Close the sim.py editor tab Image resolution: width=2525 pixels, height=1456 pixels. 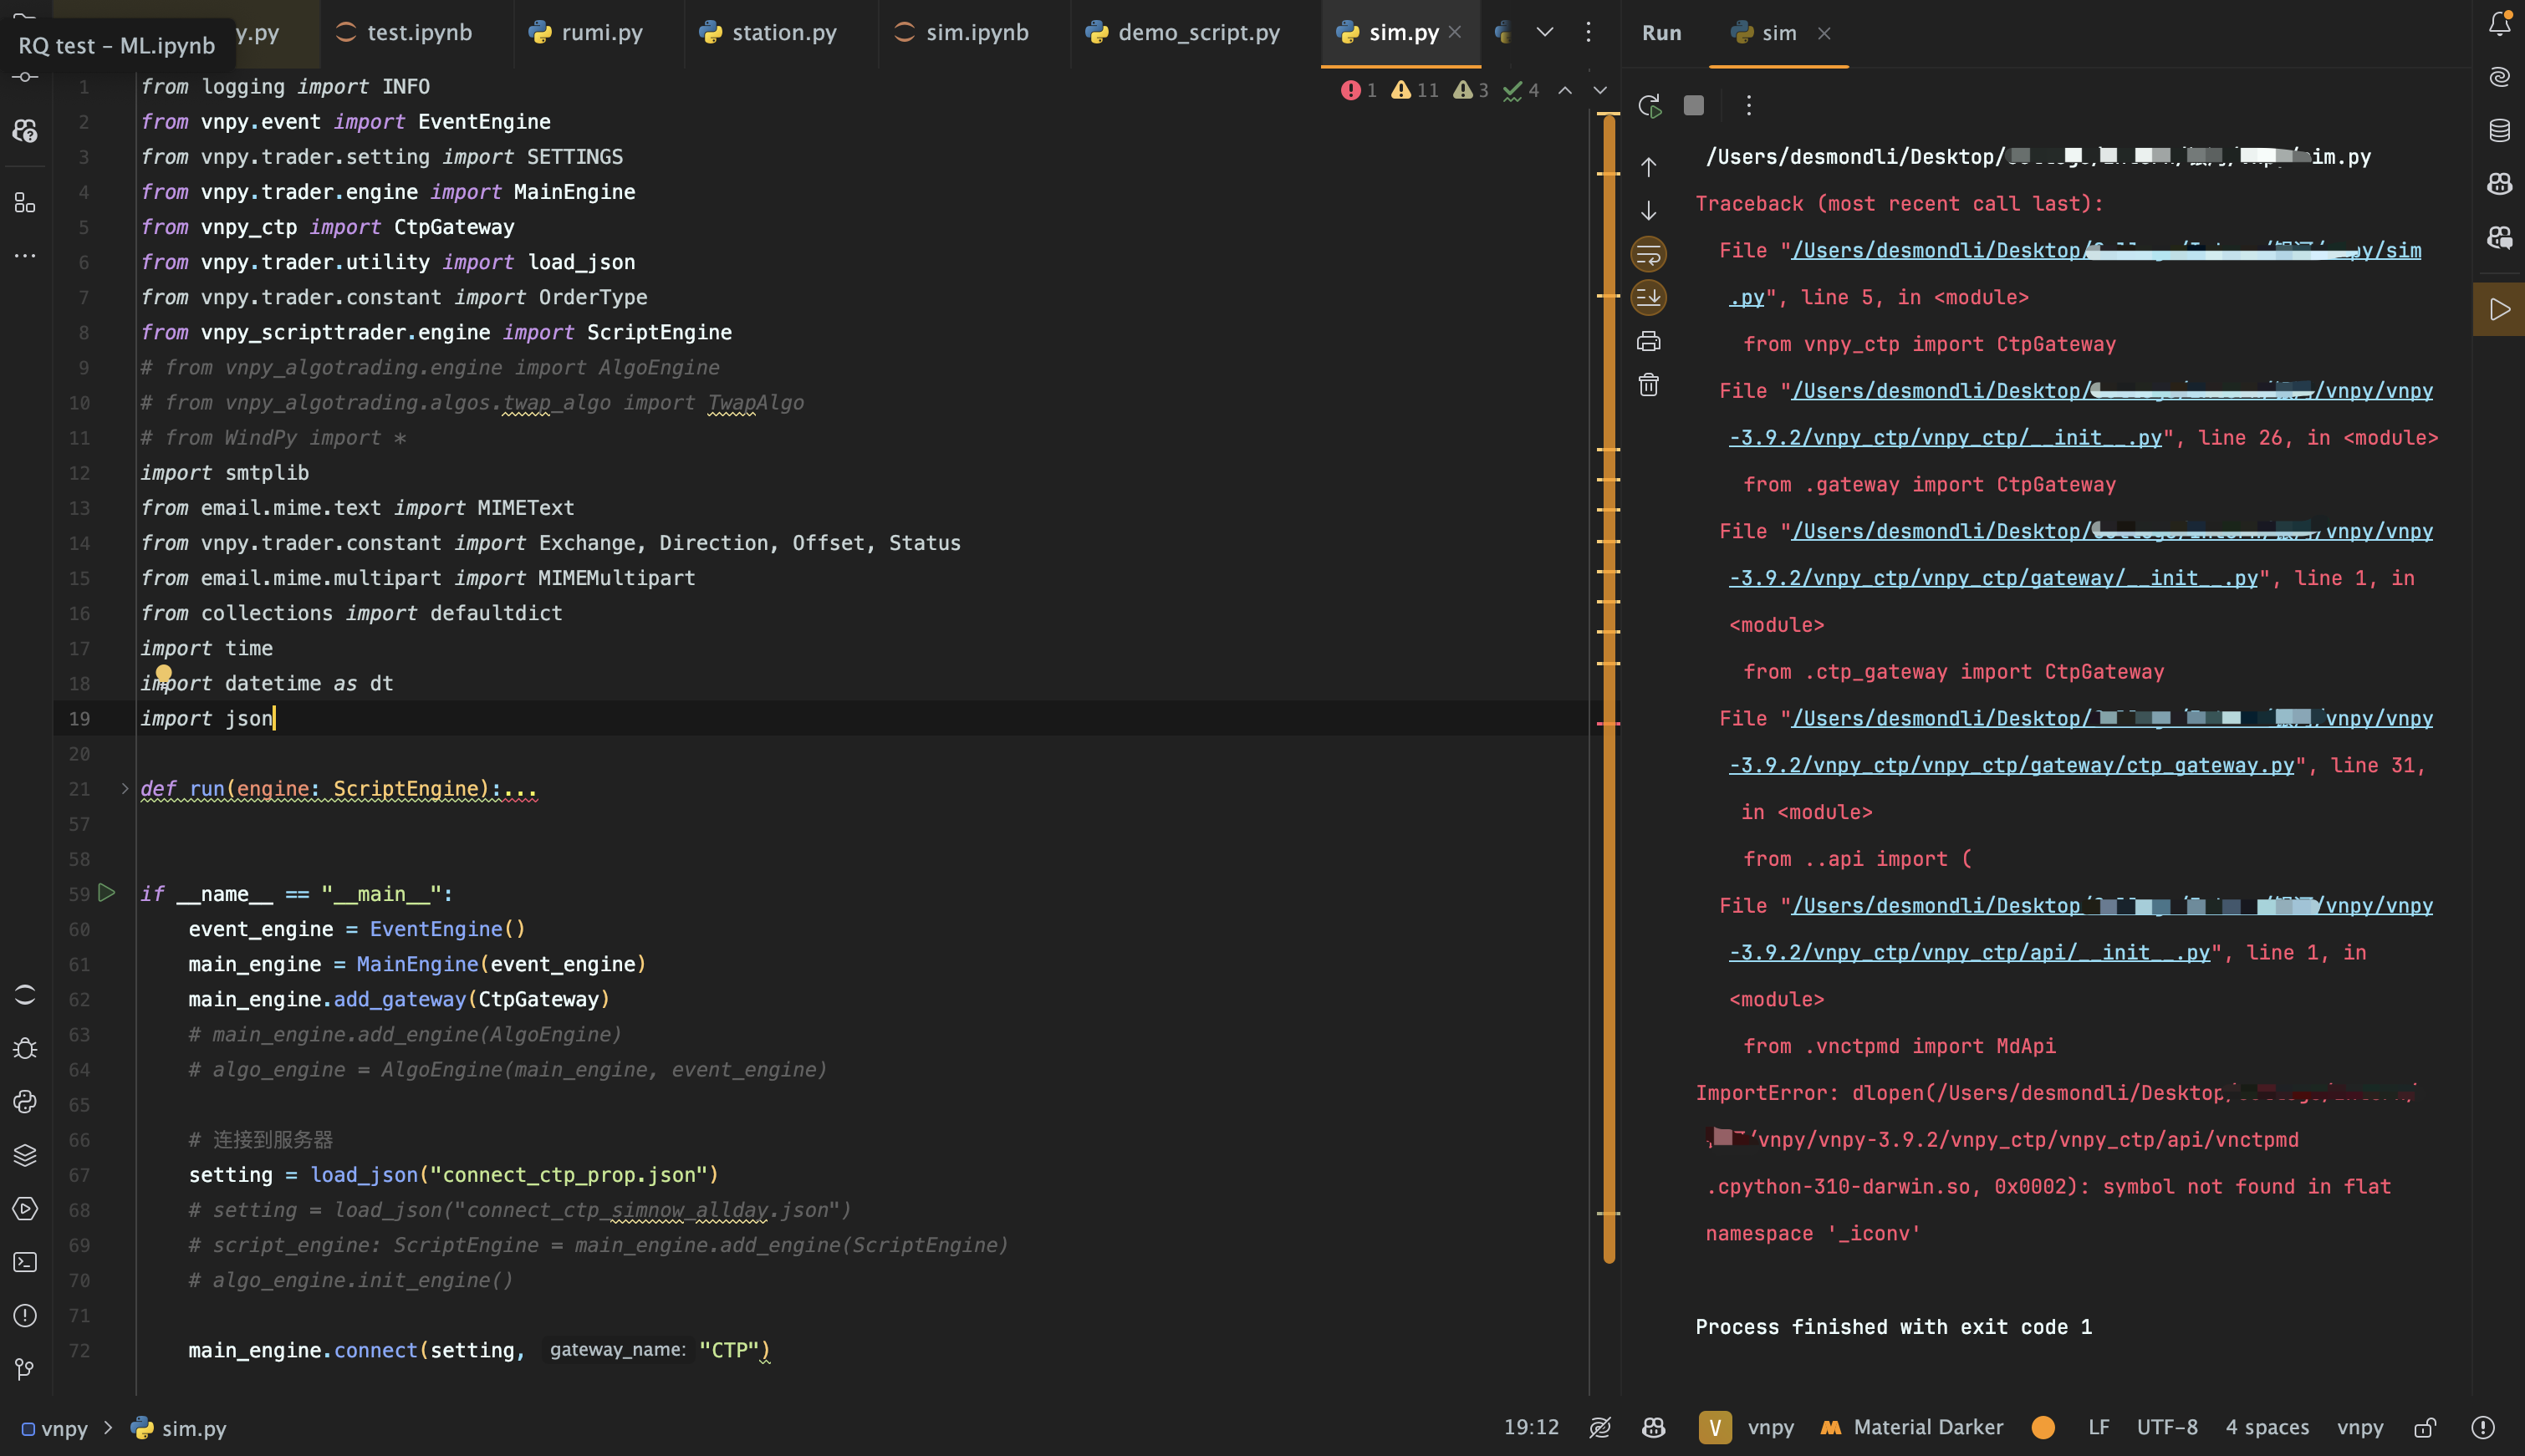coord(1455,32)
